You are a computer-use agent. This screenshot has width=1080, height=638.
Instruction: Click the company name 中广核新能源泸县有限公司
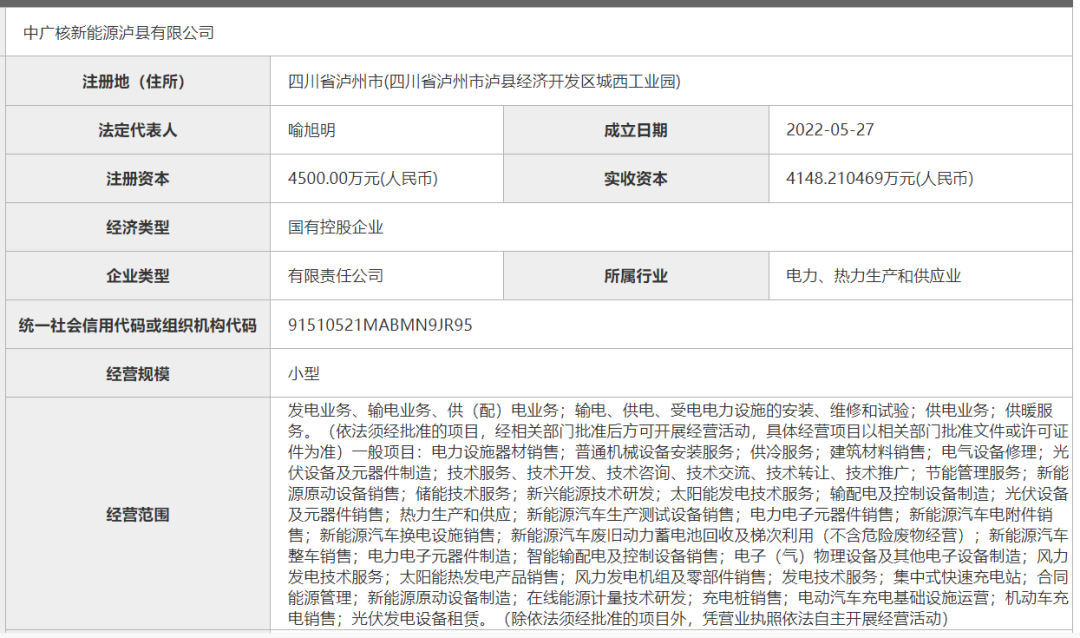[x=119, y=33]
